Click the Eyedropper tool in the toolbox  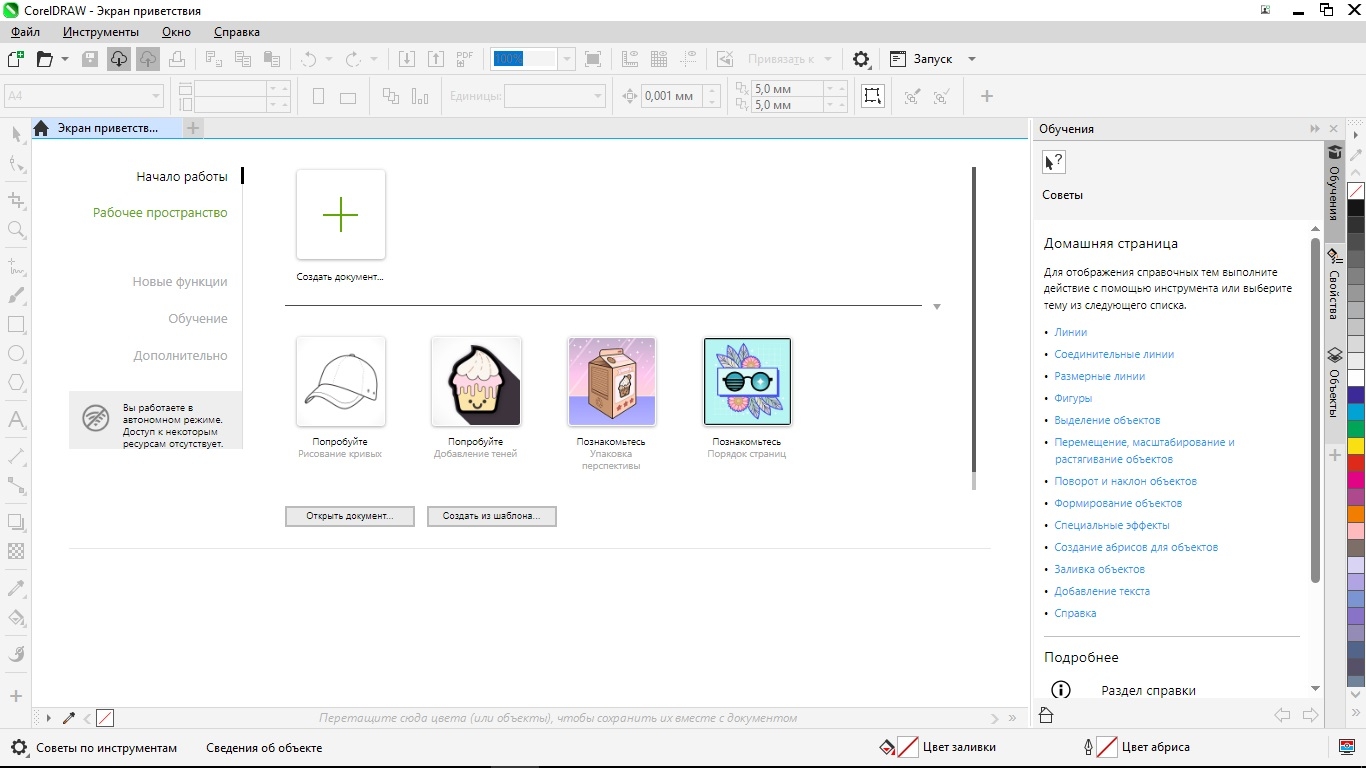pos(16,588)
